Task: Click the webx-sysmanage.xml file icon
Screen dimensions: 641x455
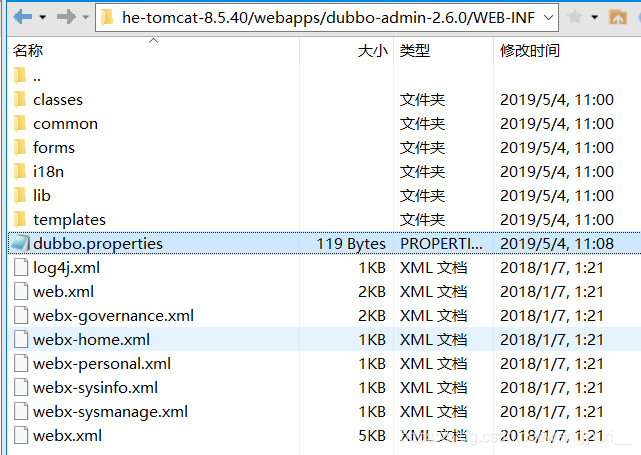Action: click(x=21, y=411)
